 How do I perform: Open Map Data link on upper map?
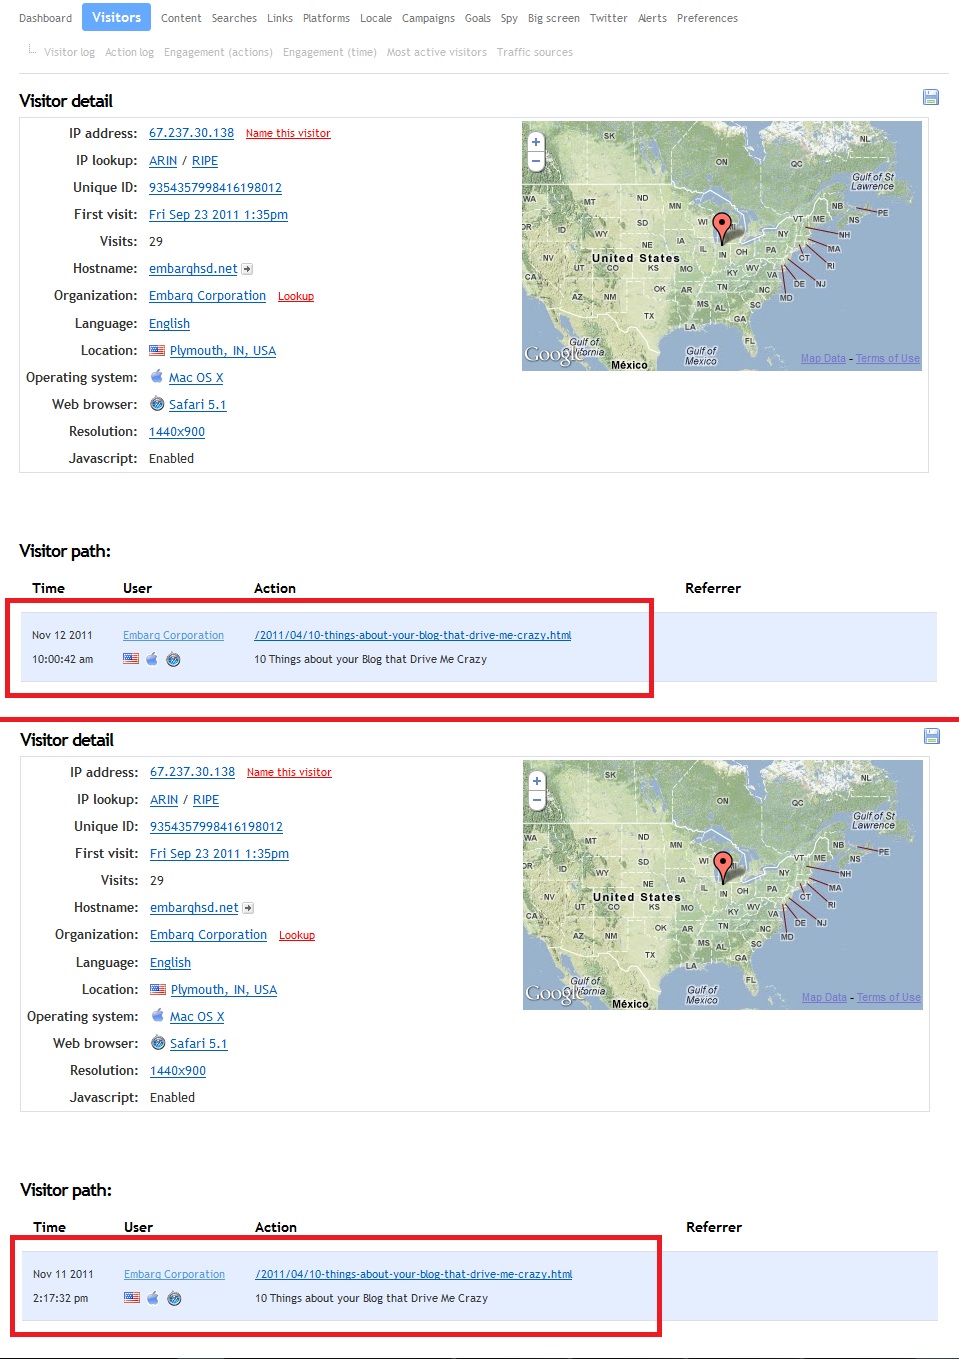[x=823, y=358]
